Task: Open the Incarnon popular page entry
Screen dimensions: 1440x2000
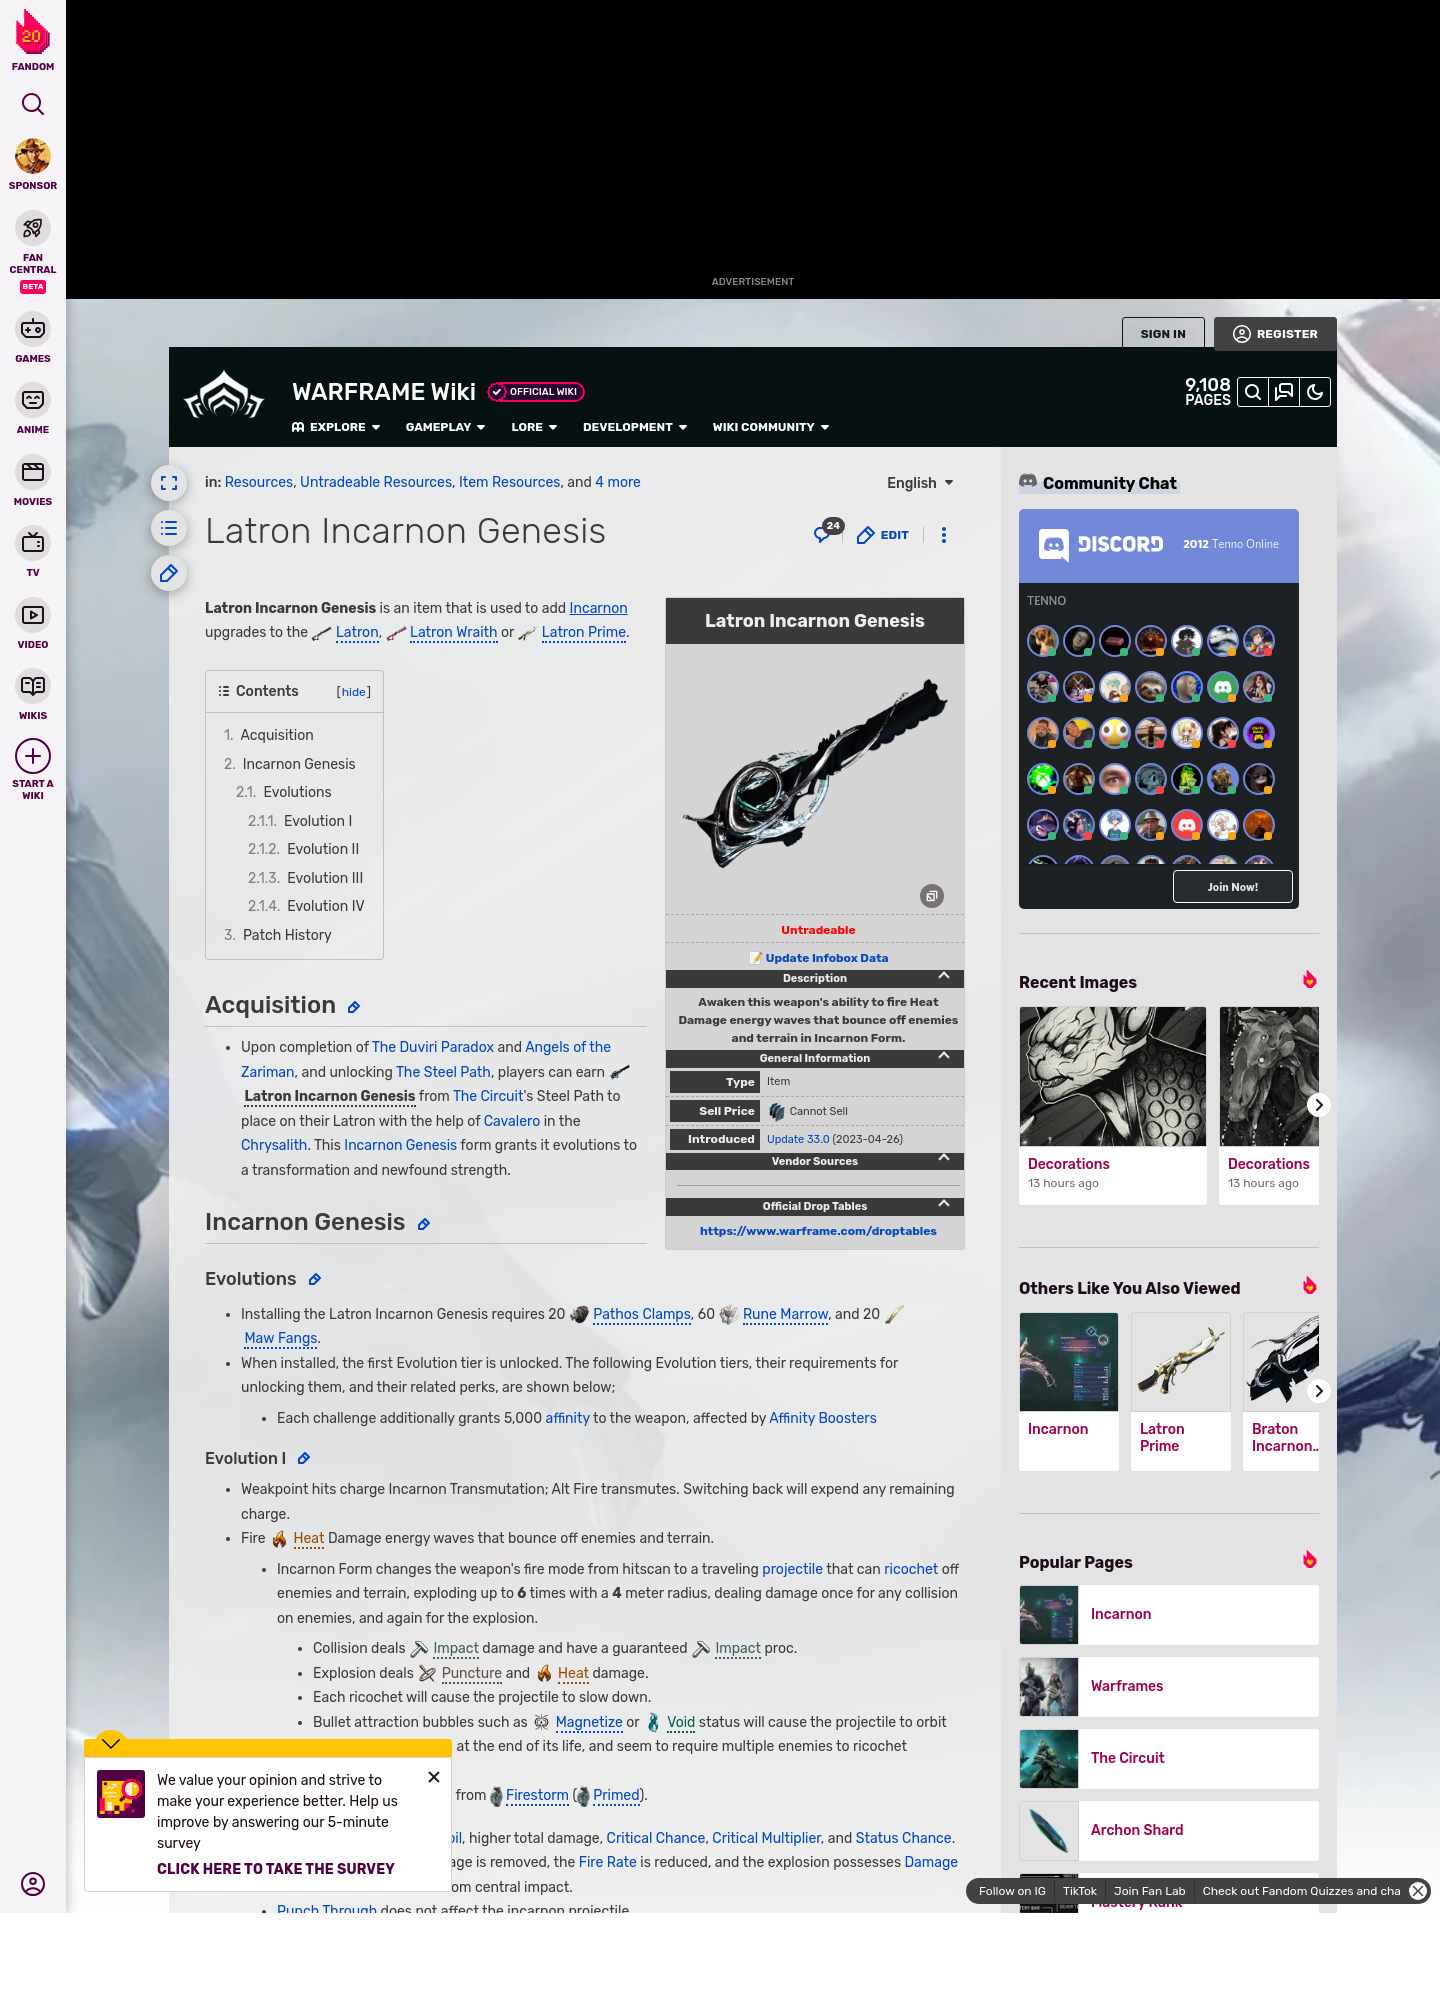Action: click(1169, 1614)
